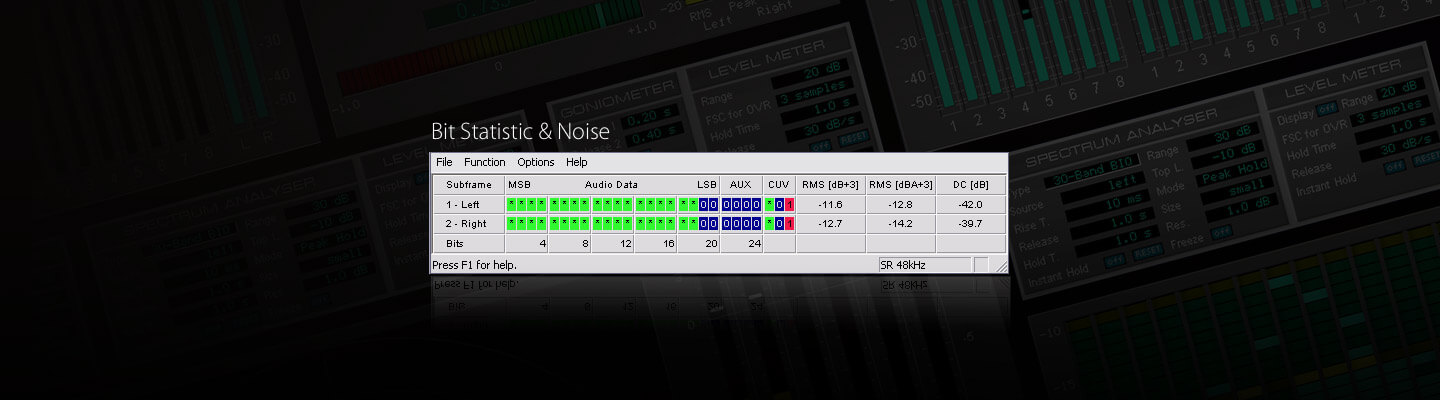Click the 'RMS [dBA+3]' column header
This screenshot has height=400, width=1440.
(901, 185)
